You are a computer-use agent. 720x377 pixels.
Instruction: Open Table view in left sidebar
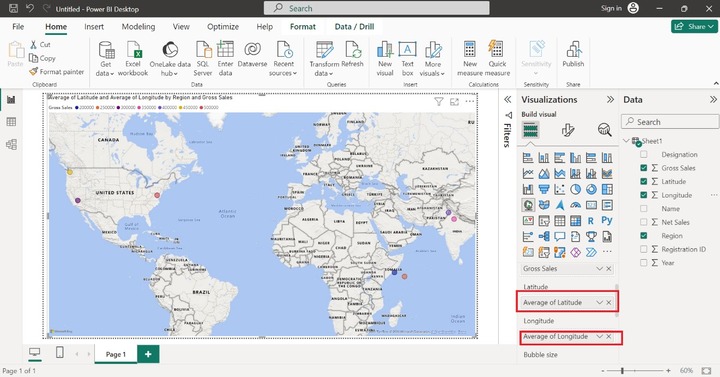click(11, 122)
